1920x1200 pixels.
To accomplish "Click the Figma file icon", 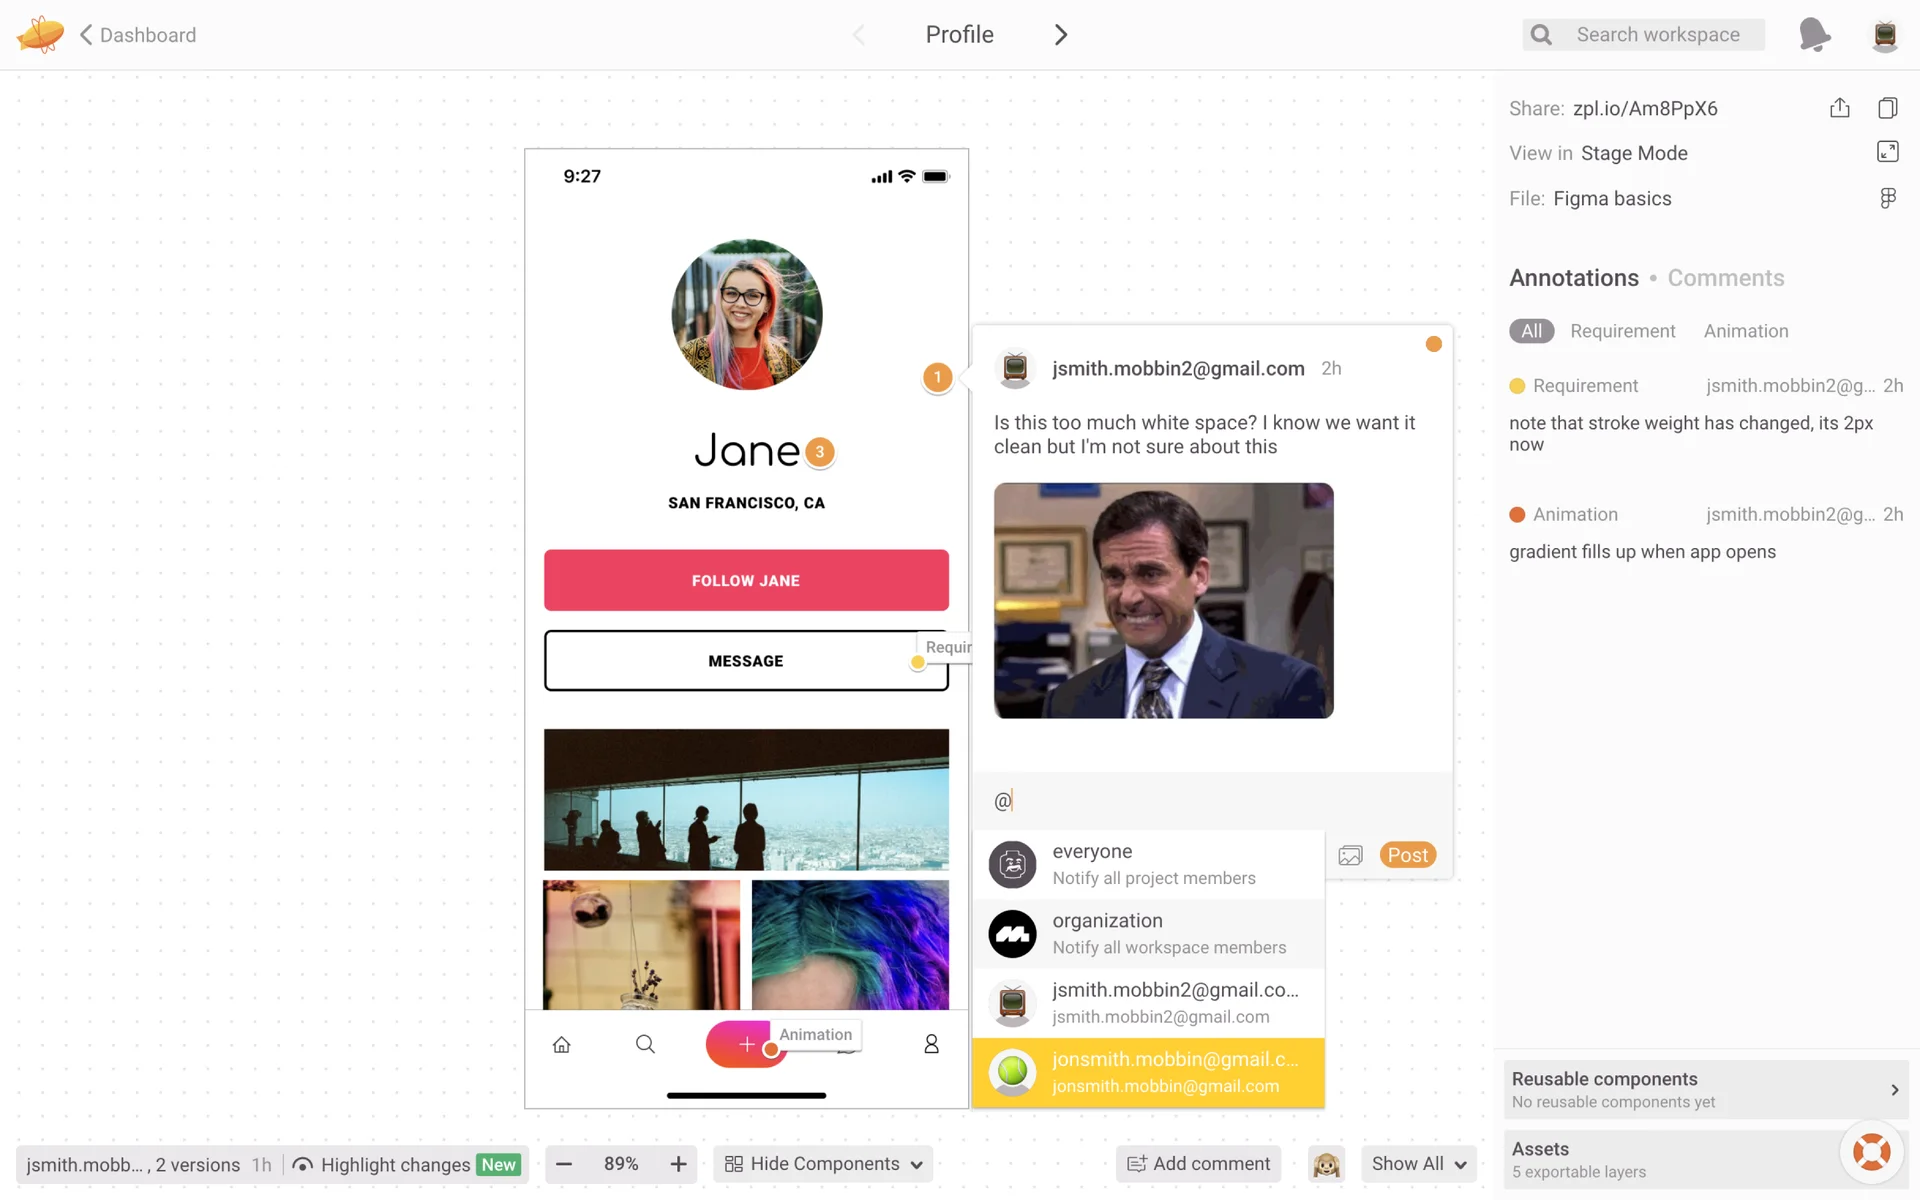I will tap(1887, 198).
